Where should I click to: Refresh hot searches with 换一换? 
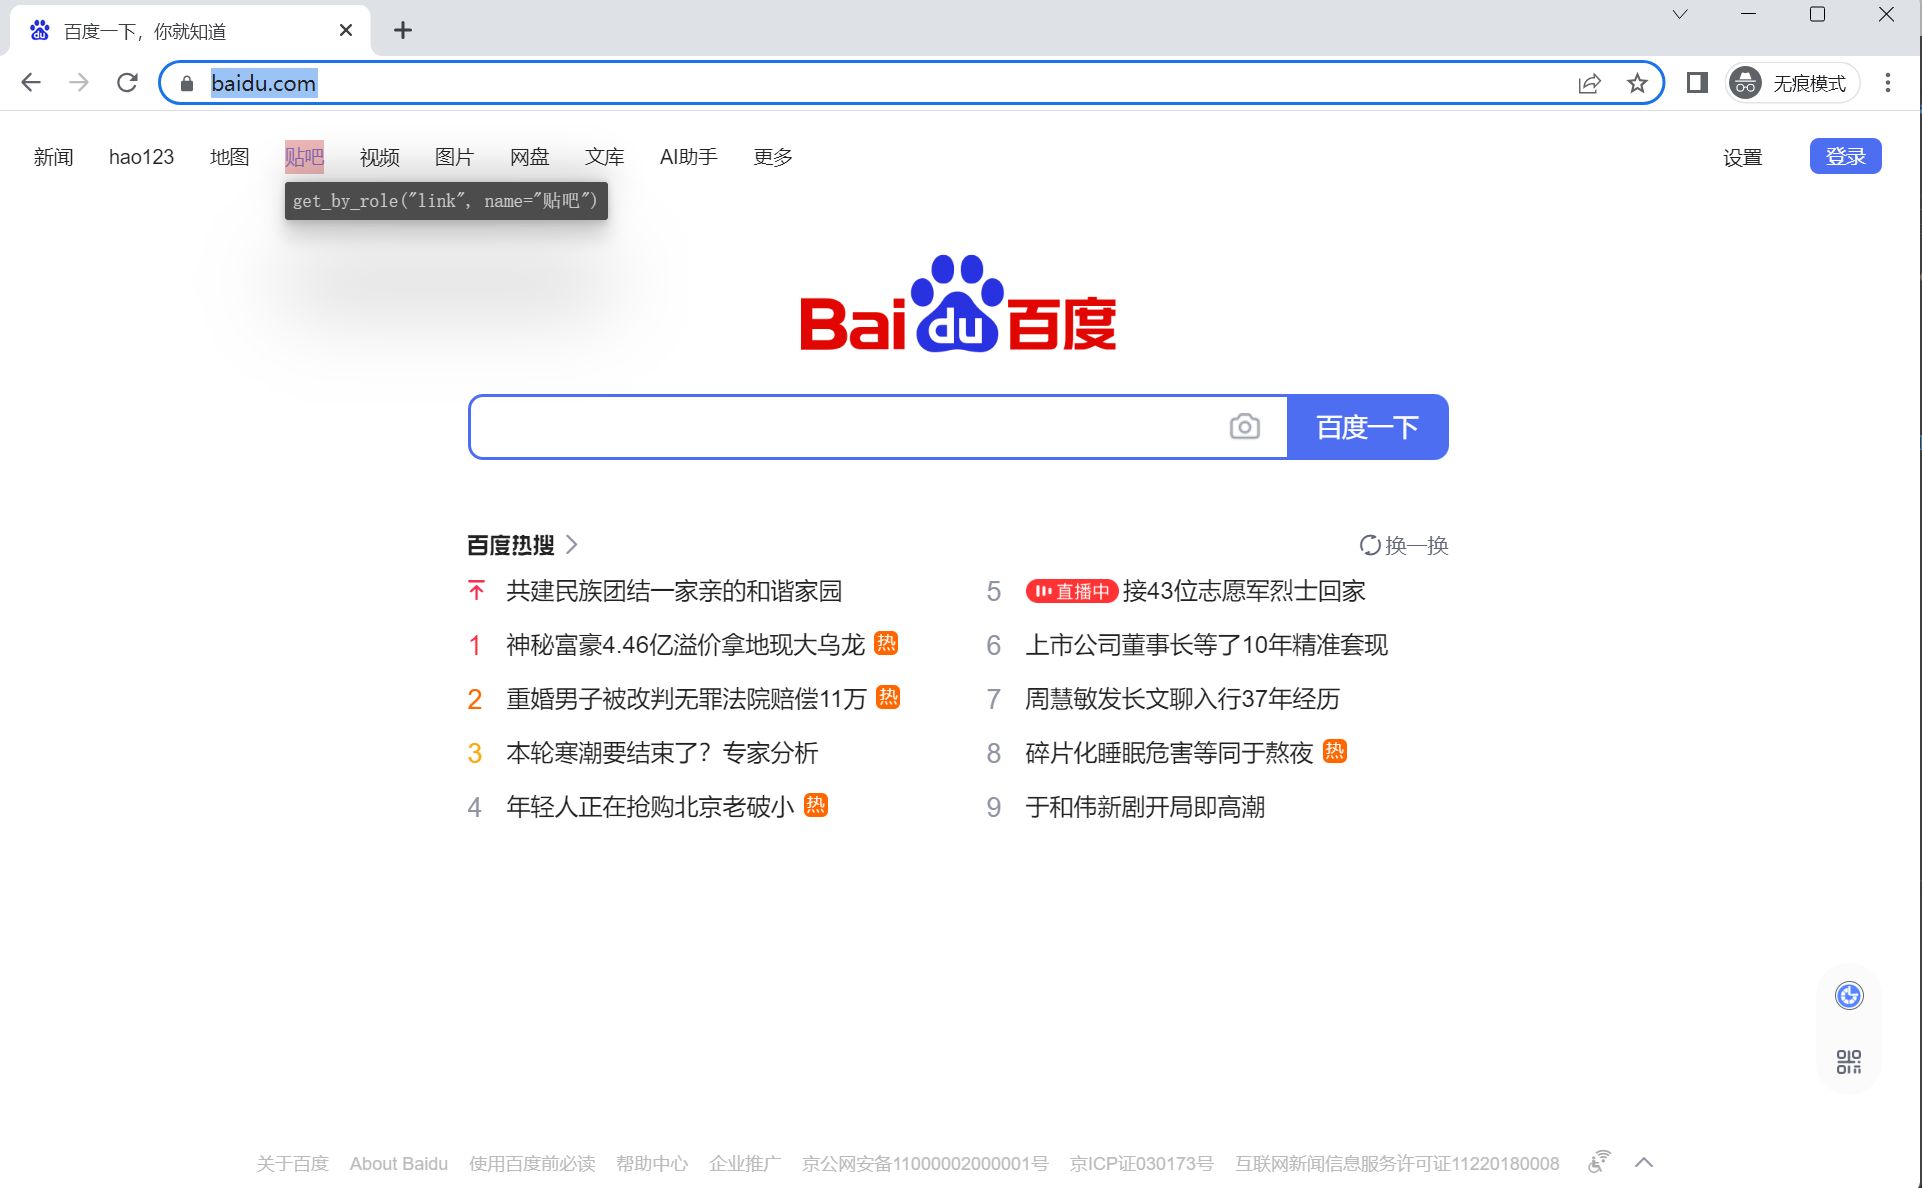click(x=1404, y=545)
